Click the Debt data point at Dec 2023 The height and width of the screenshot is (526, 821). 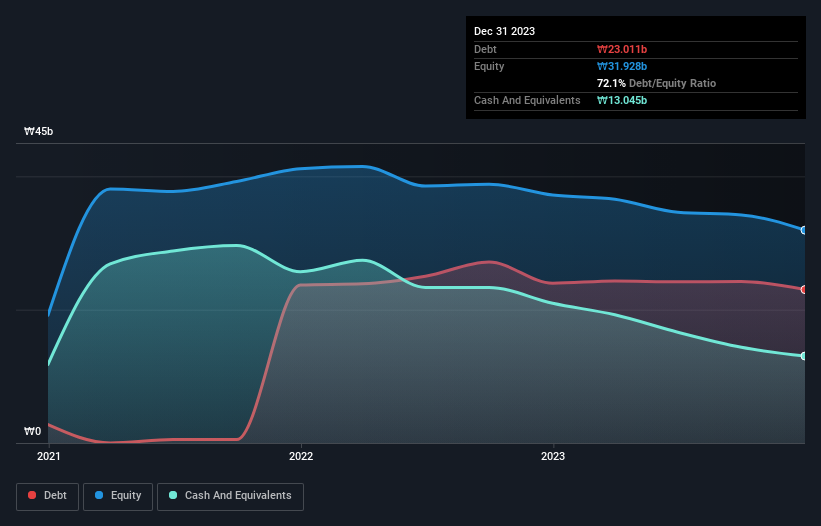pos(804,289)
